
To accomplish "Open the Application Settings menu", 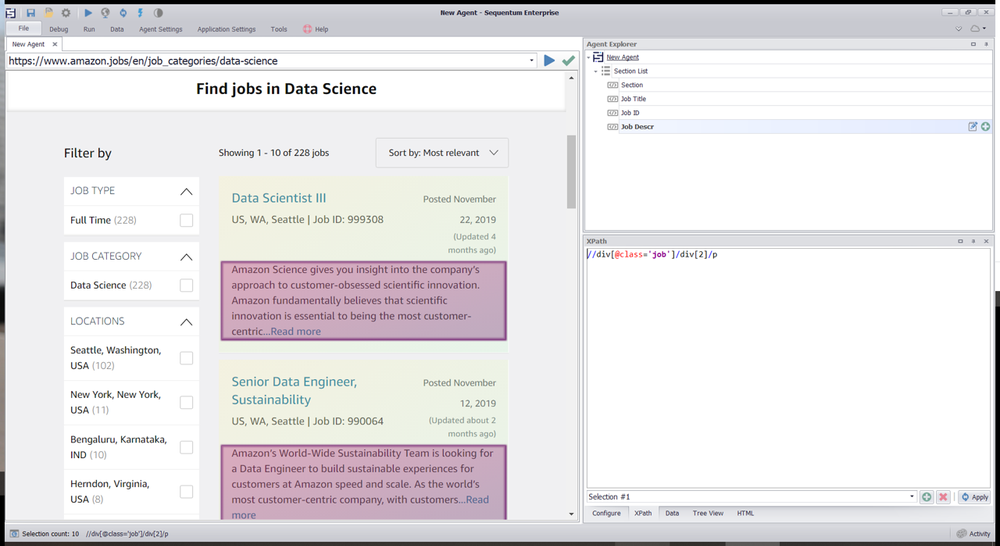I will (x=226, y=29).
